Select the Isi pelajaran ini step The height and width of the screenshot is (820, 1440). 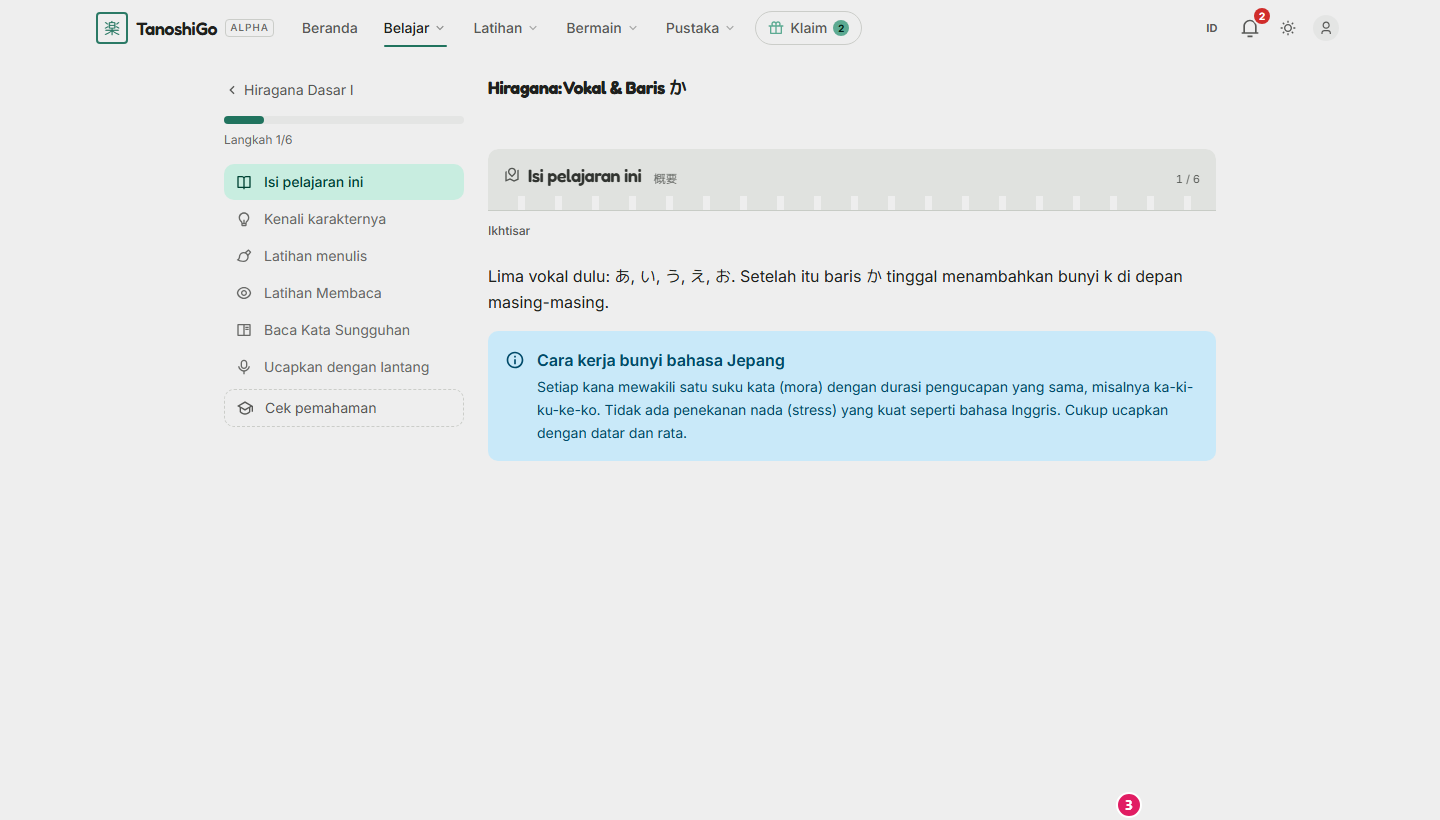(344, 182)
